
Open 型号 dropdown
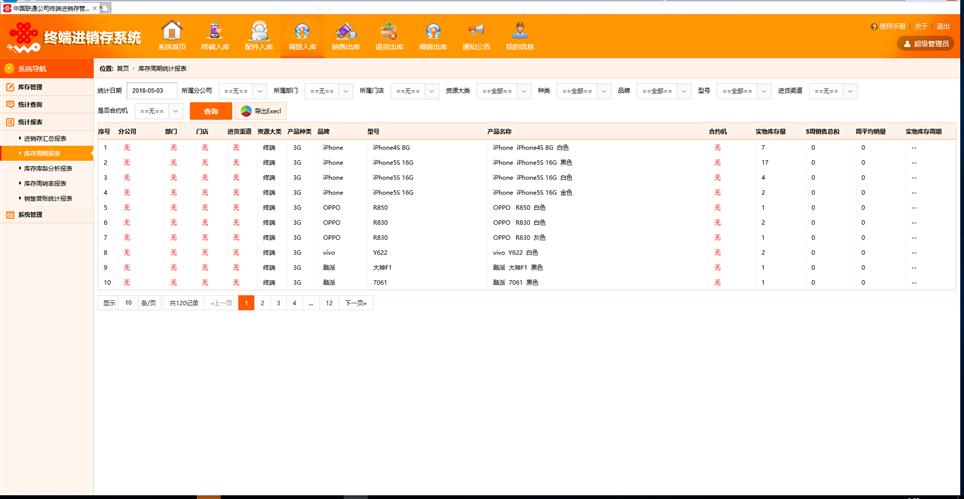744,91
